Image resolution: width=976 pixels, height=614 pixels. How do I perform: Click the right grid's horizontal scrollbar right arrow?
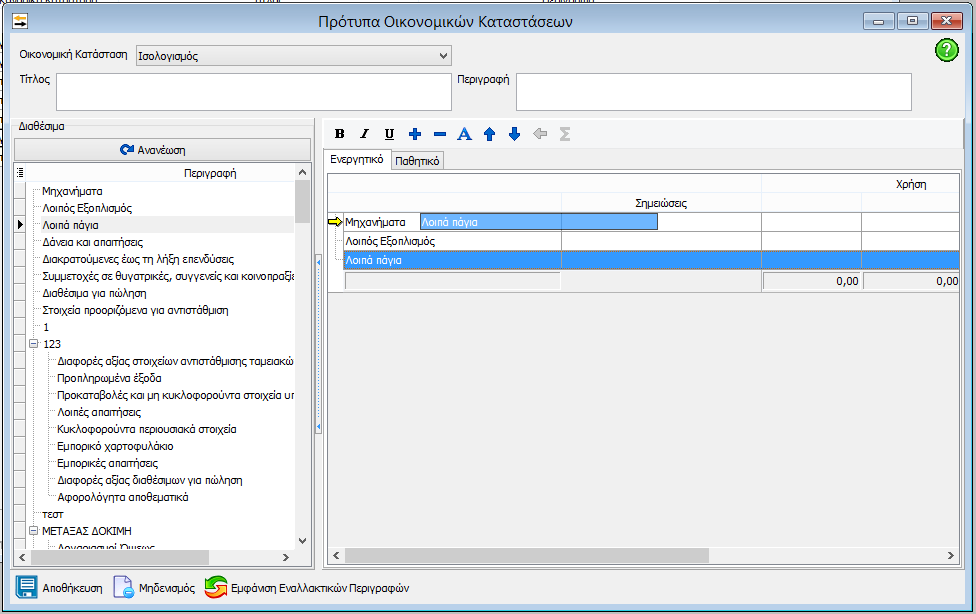pyautogui.click(x=950, y=555)
